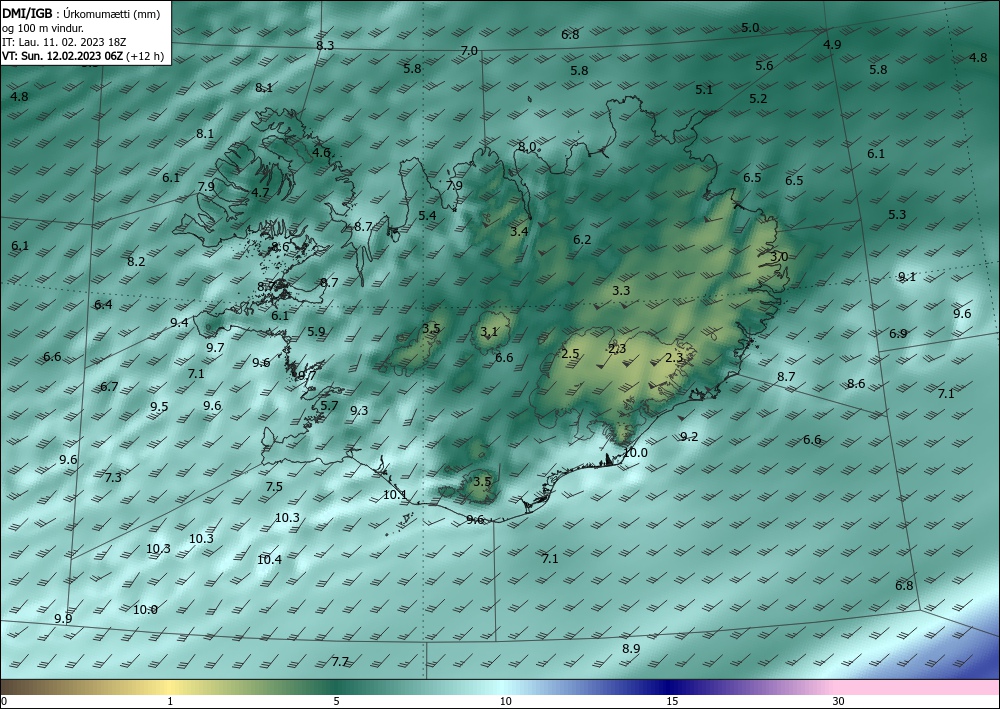The height and width of the screenshot is (709, 1000).
Task: Select the 5.7 value label
Action: (x=329, y=406)
